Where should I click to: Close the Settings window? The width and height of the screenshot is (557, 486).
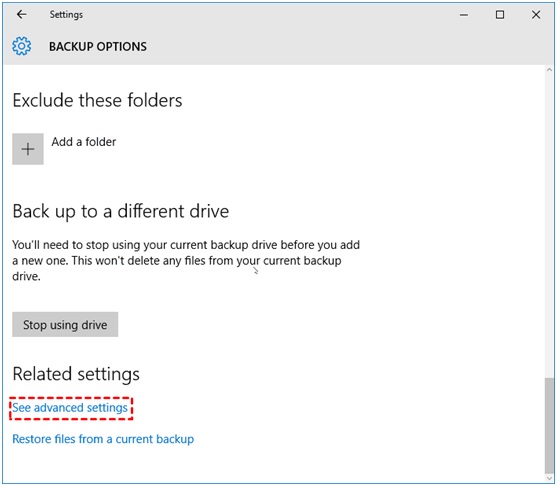pyautogui.click(x=536, y=15)
